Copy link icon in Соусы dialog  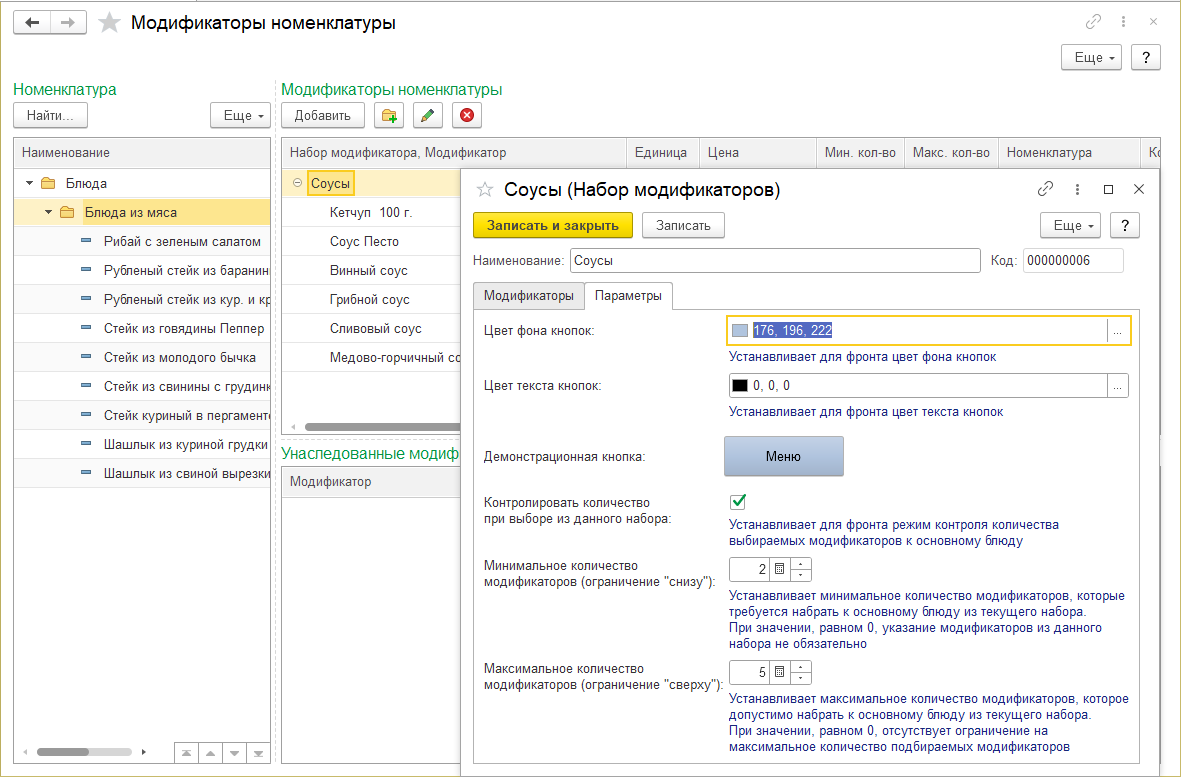(x=1045, y=189)
